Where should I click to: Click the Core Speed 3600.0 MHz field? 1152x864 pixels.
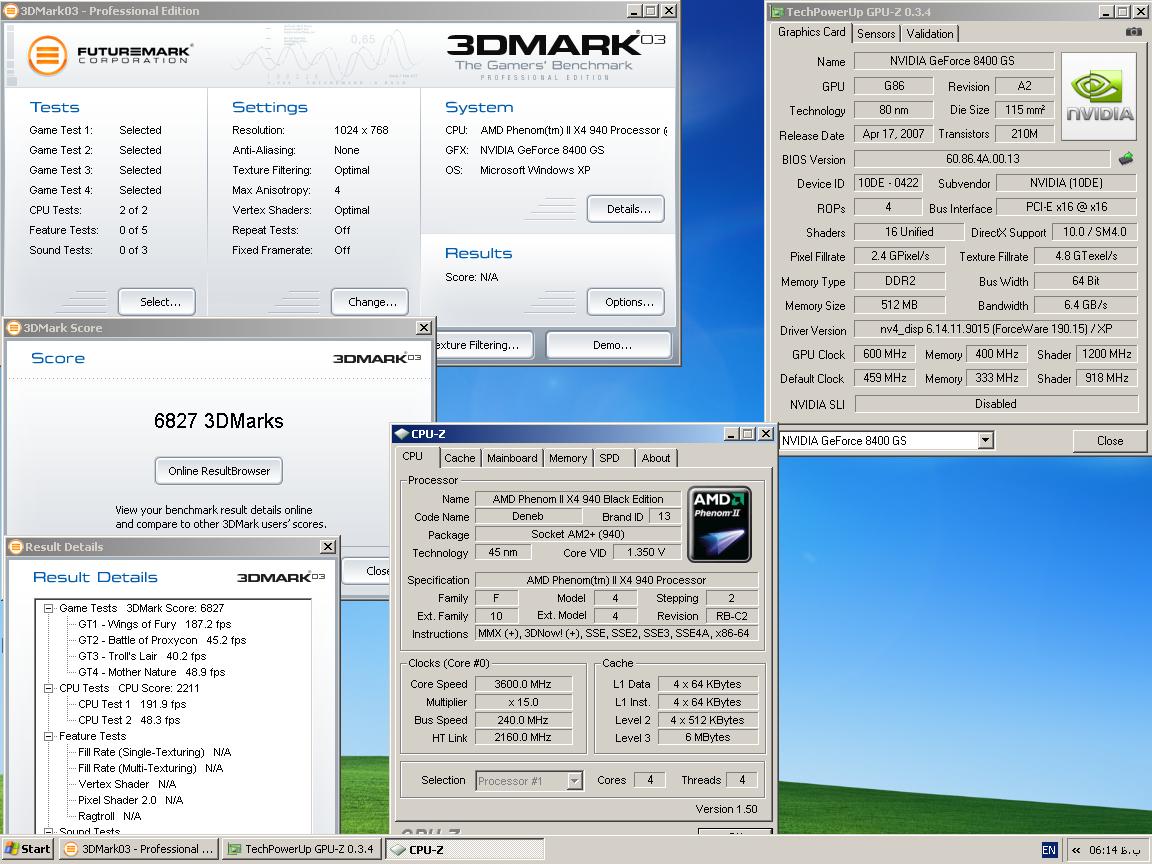(523, 684)
